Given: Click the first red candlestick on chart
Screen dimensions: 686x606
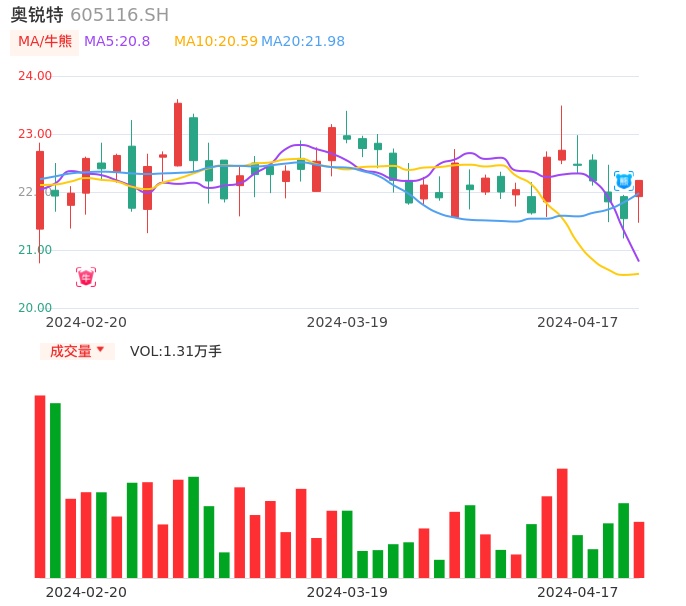Looking at the screenshot, I should pos(40,190).
